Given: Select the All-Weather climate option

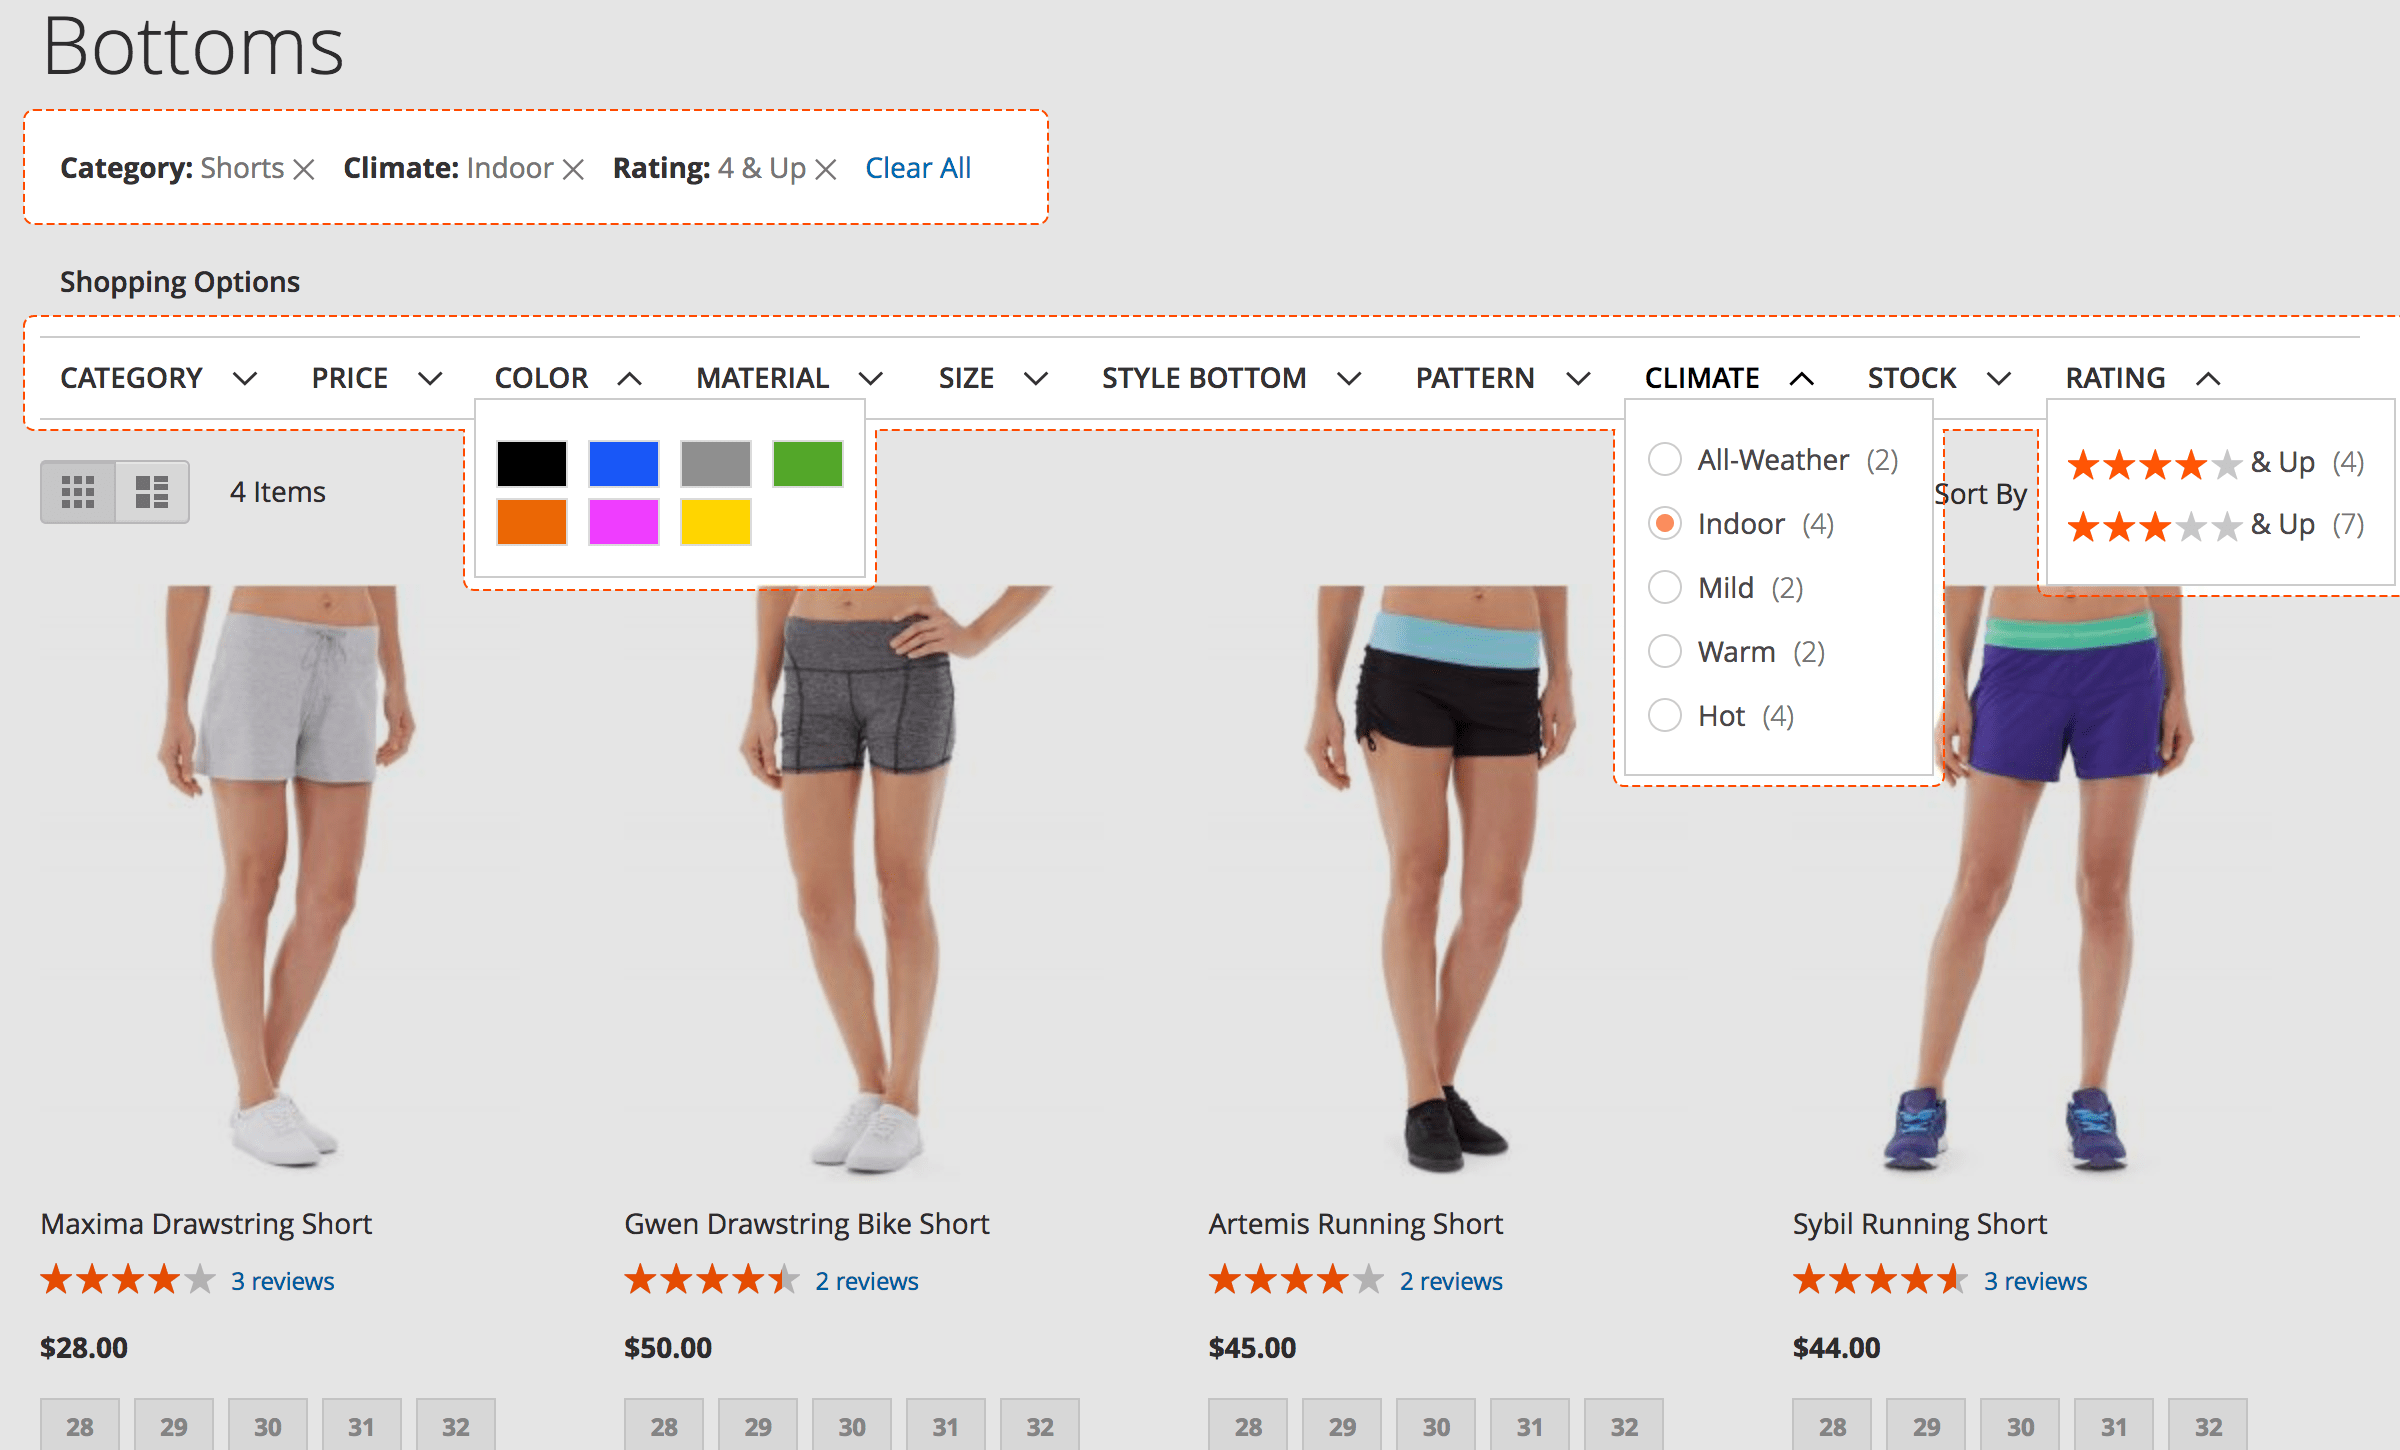Looking at the screenshot, I should 1665,460.
